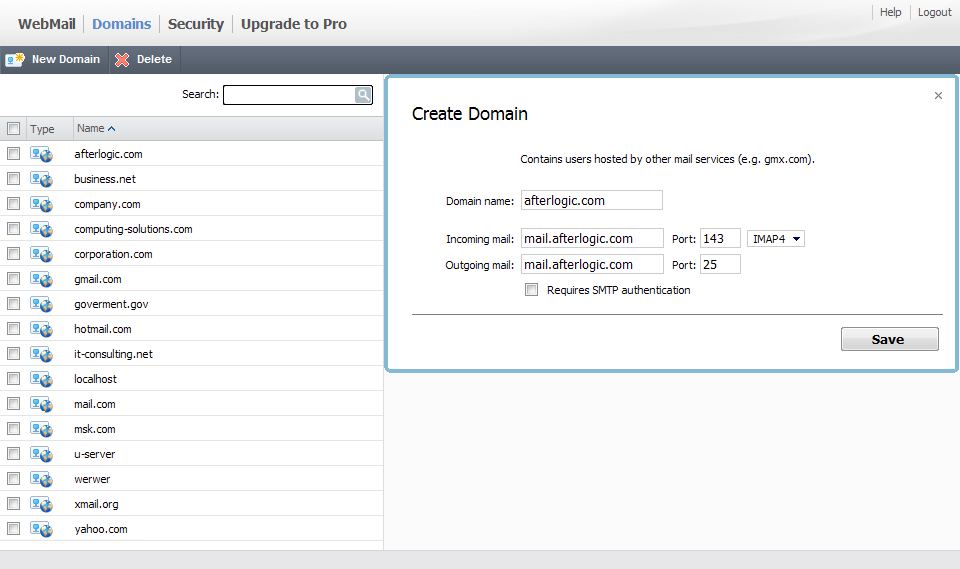The image size is (960, 569).
Task: Click the Type column header
Action: tap(43, 129)
